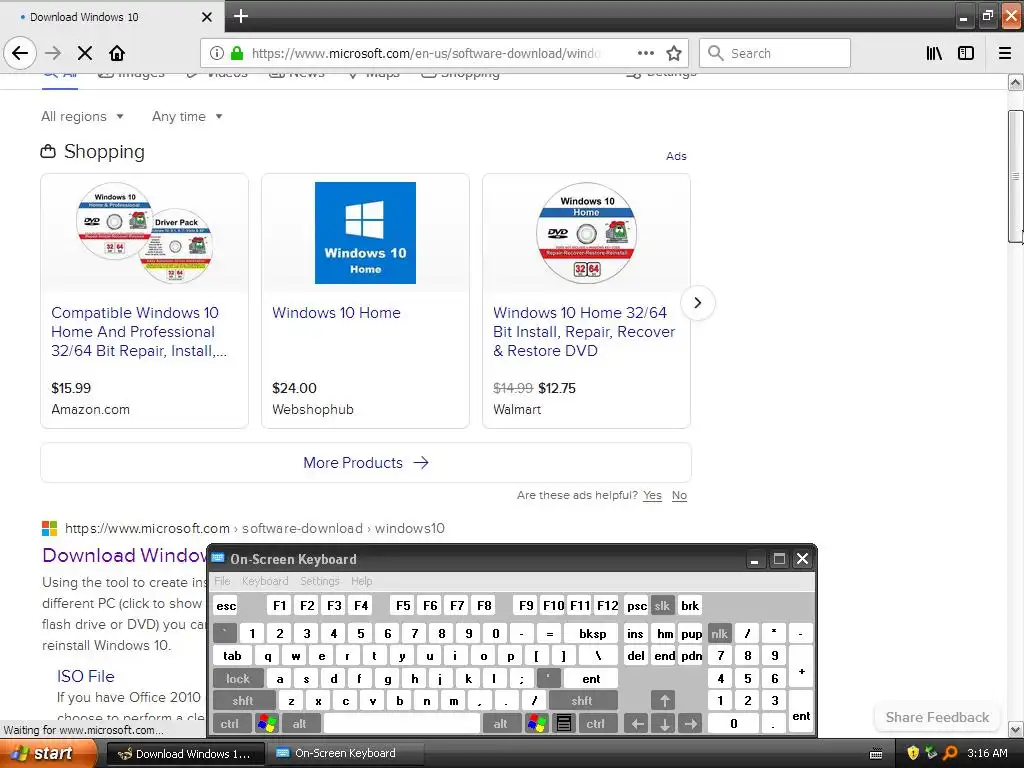The height and width of the screenshot is (768, 1024).
Task: Click the forward navigation arrow
Action: 53,53
